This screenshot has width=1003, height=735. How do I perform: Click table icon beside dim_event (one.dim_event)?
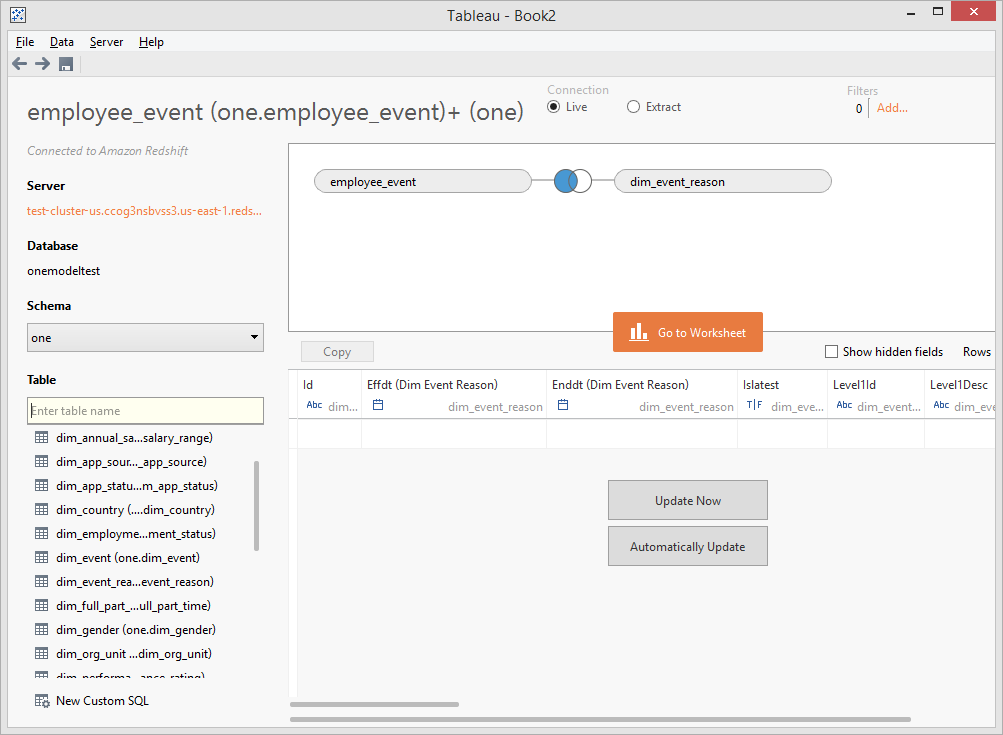(42, 558)
